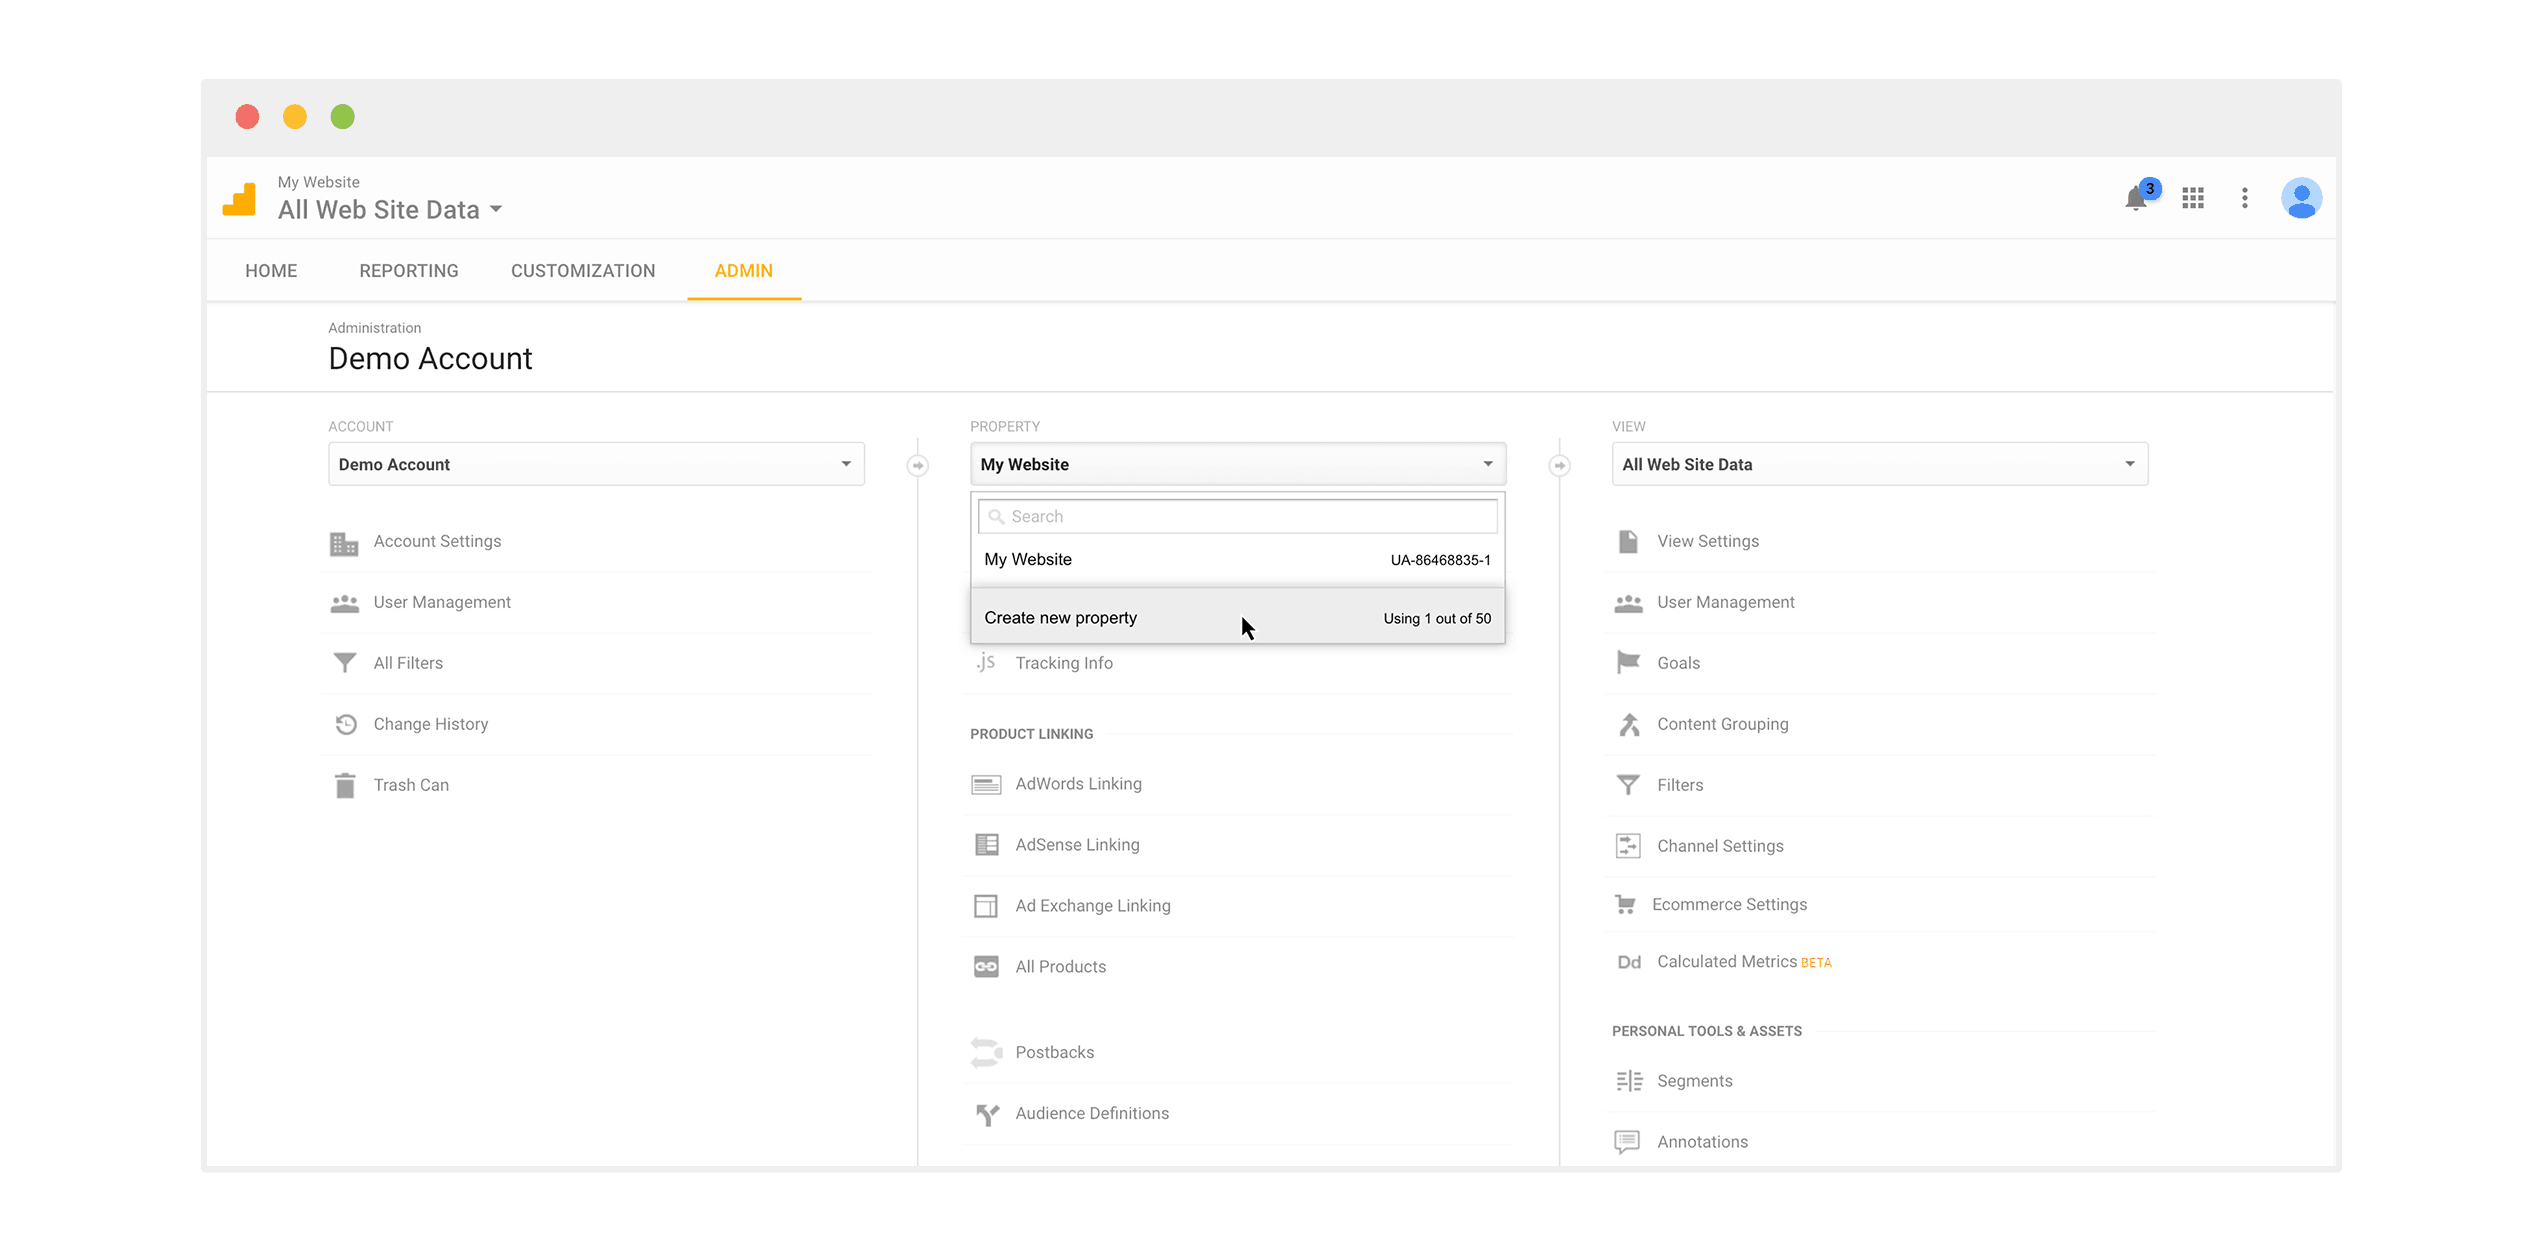Click the Goals flag icon
The width and height of the screenshot is (2542, 1260).
click(1628, 662)
